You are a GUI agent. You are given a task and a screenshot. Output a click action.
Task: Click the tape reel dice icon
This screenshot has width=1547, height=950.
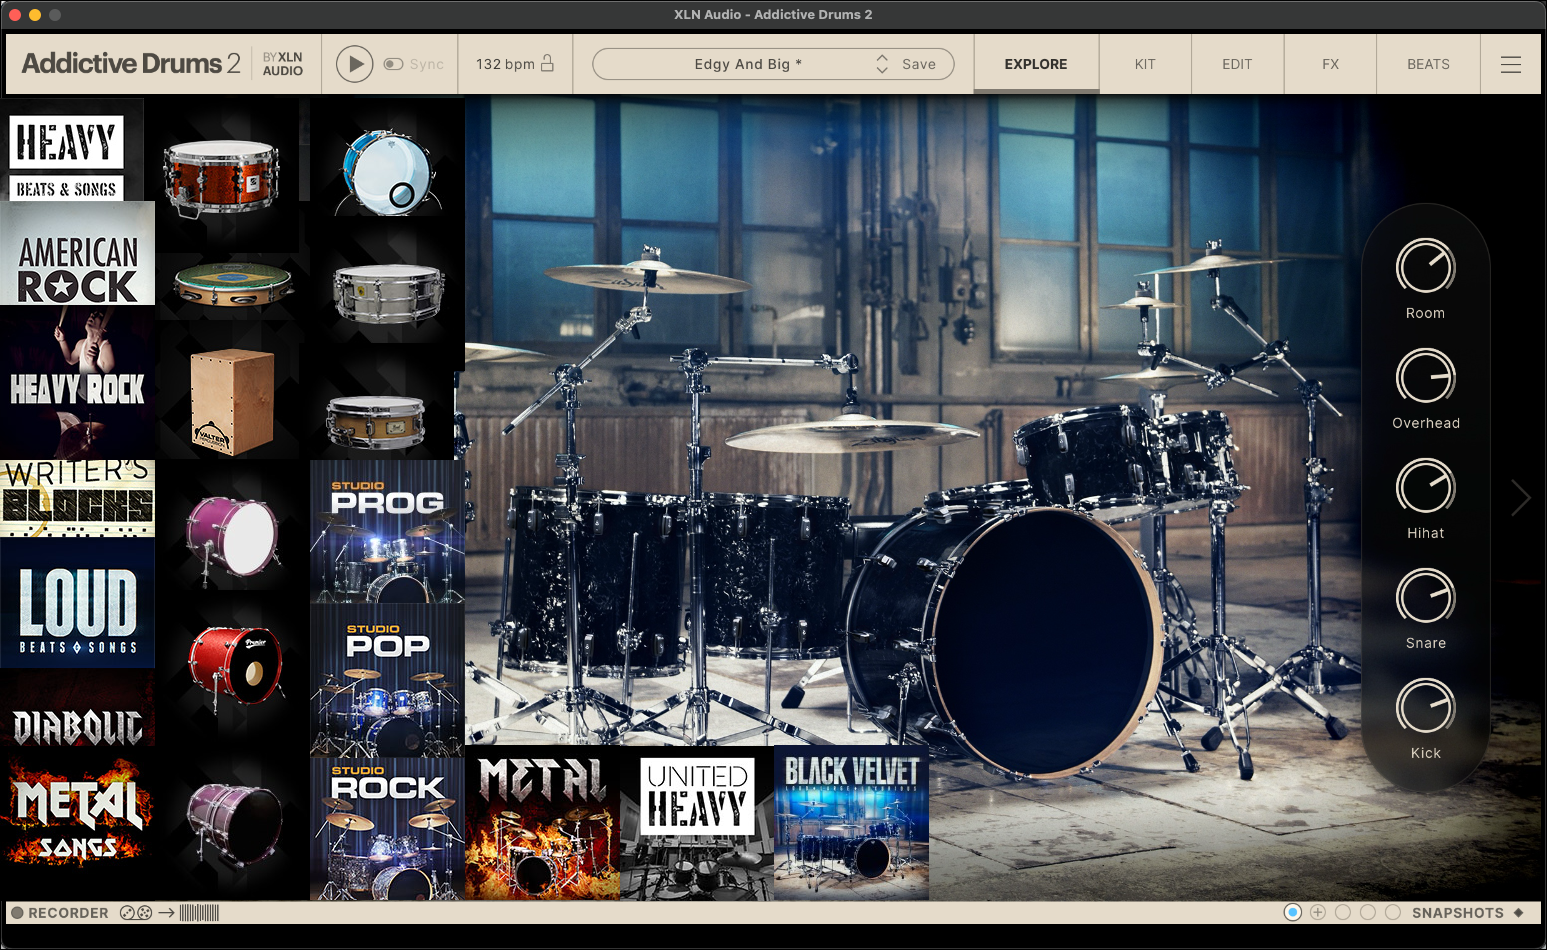point(136,913)
